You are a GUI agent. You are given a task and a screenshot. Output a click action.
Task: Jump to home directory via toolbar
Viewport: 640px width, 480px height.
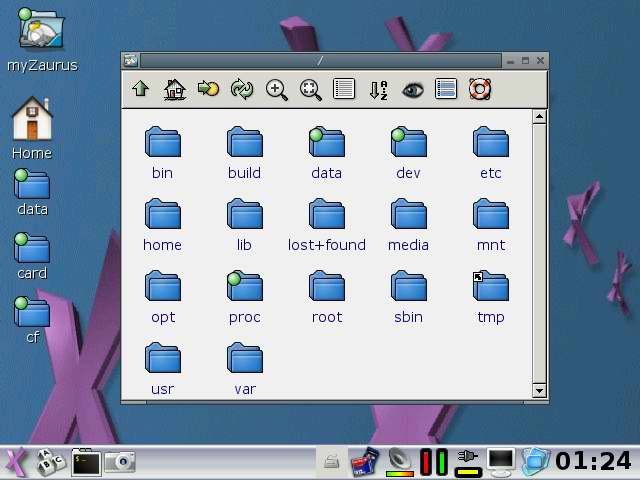pos(174,89)
